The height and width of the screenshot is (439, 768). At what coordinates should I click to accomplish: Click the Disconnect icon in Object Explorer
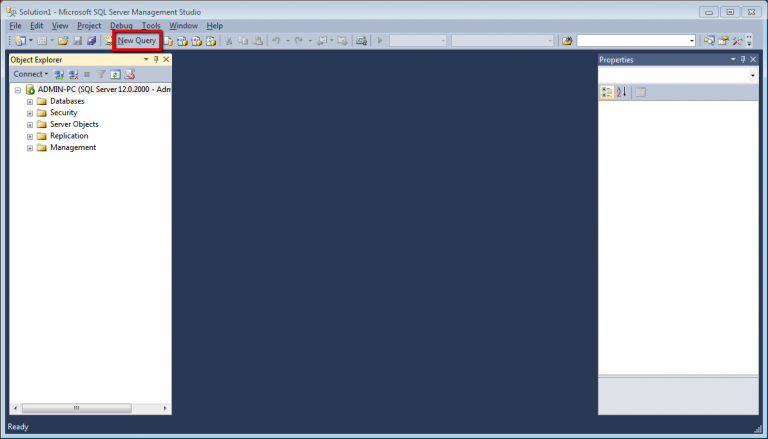(73, 74)
